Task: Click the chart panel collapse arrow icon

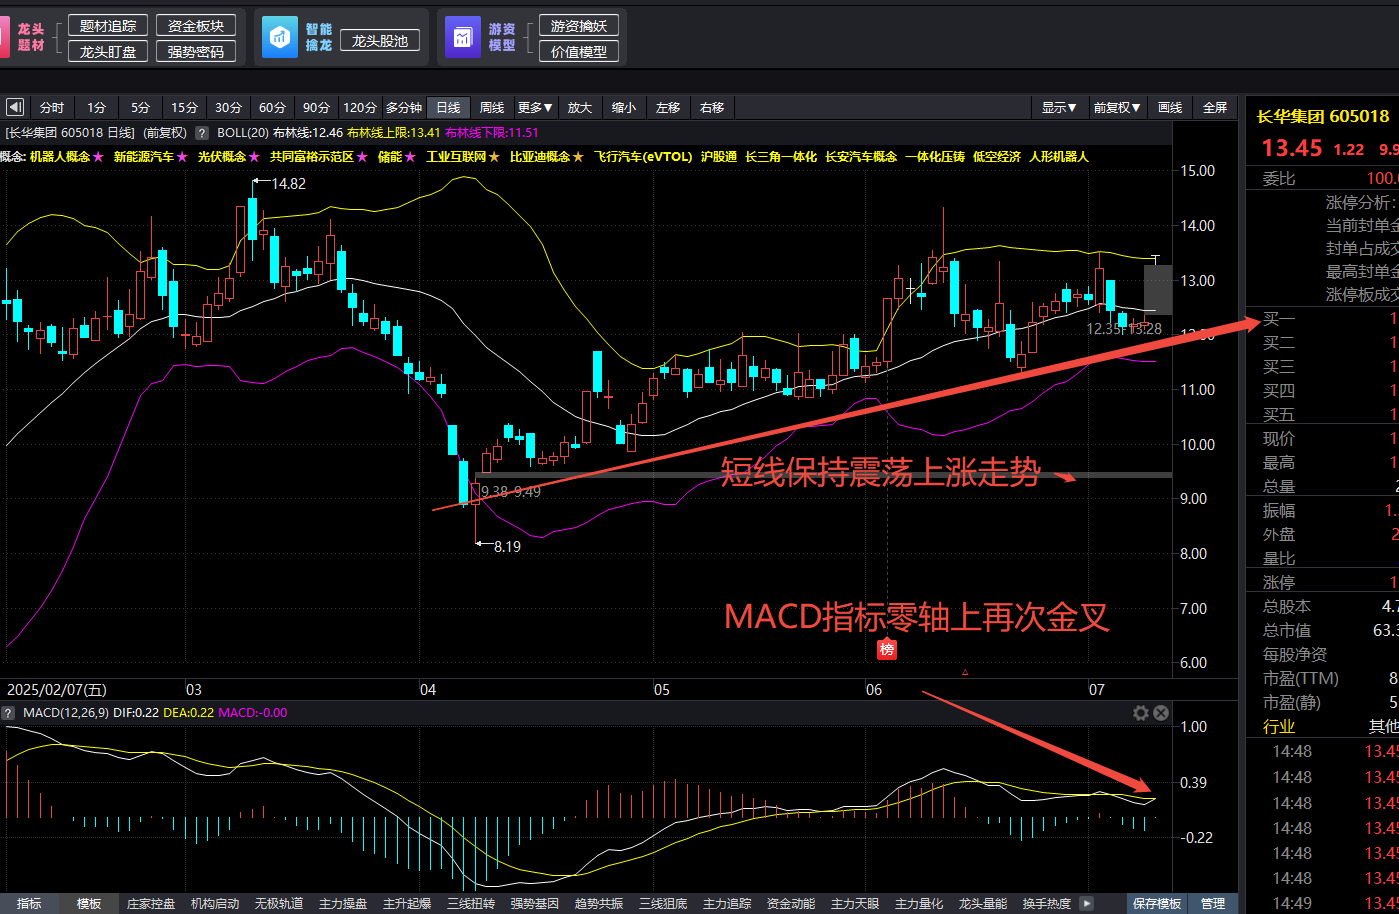Action: pyautogui.click(x=15, y=107)
